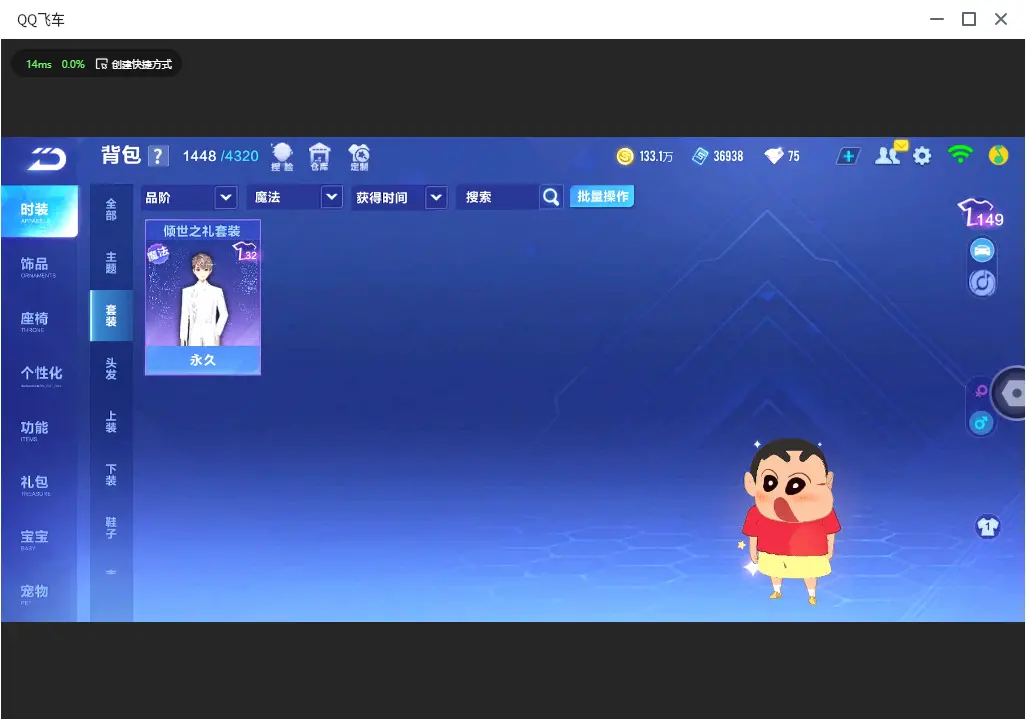
Task: Click the diamond currency icon
Action: [774, 156]
